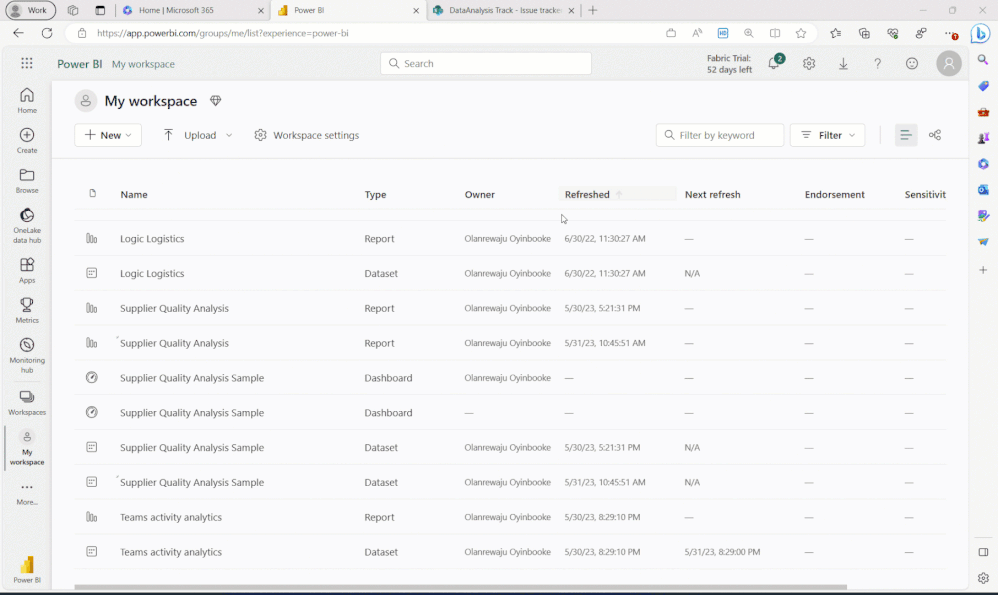This screenshot has height=595, width=998.
Task: Go to Home in left navigation
Action: pyautogui.click(x=27, y=100)
